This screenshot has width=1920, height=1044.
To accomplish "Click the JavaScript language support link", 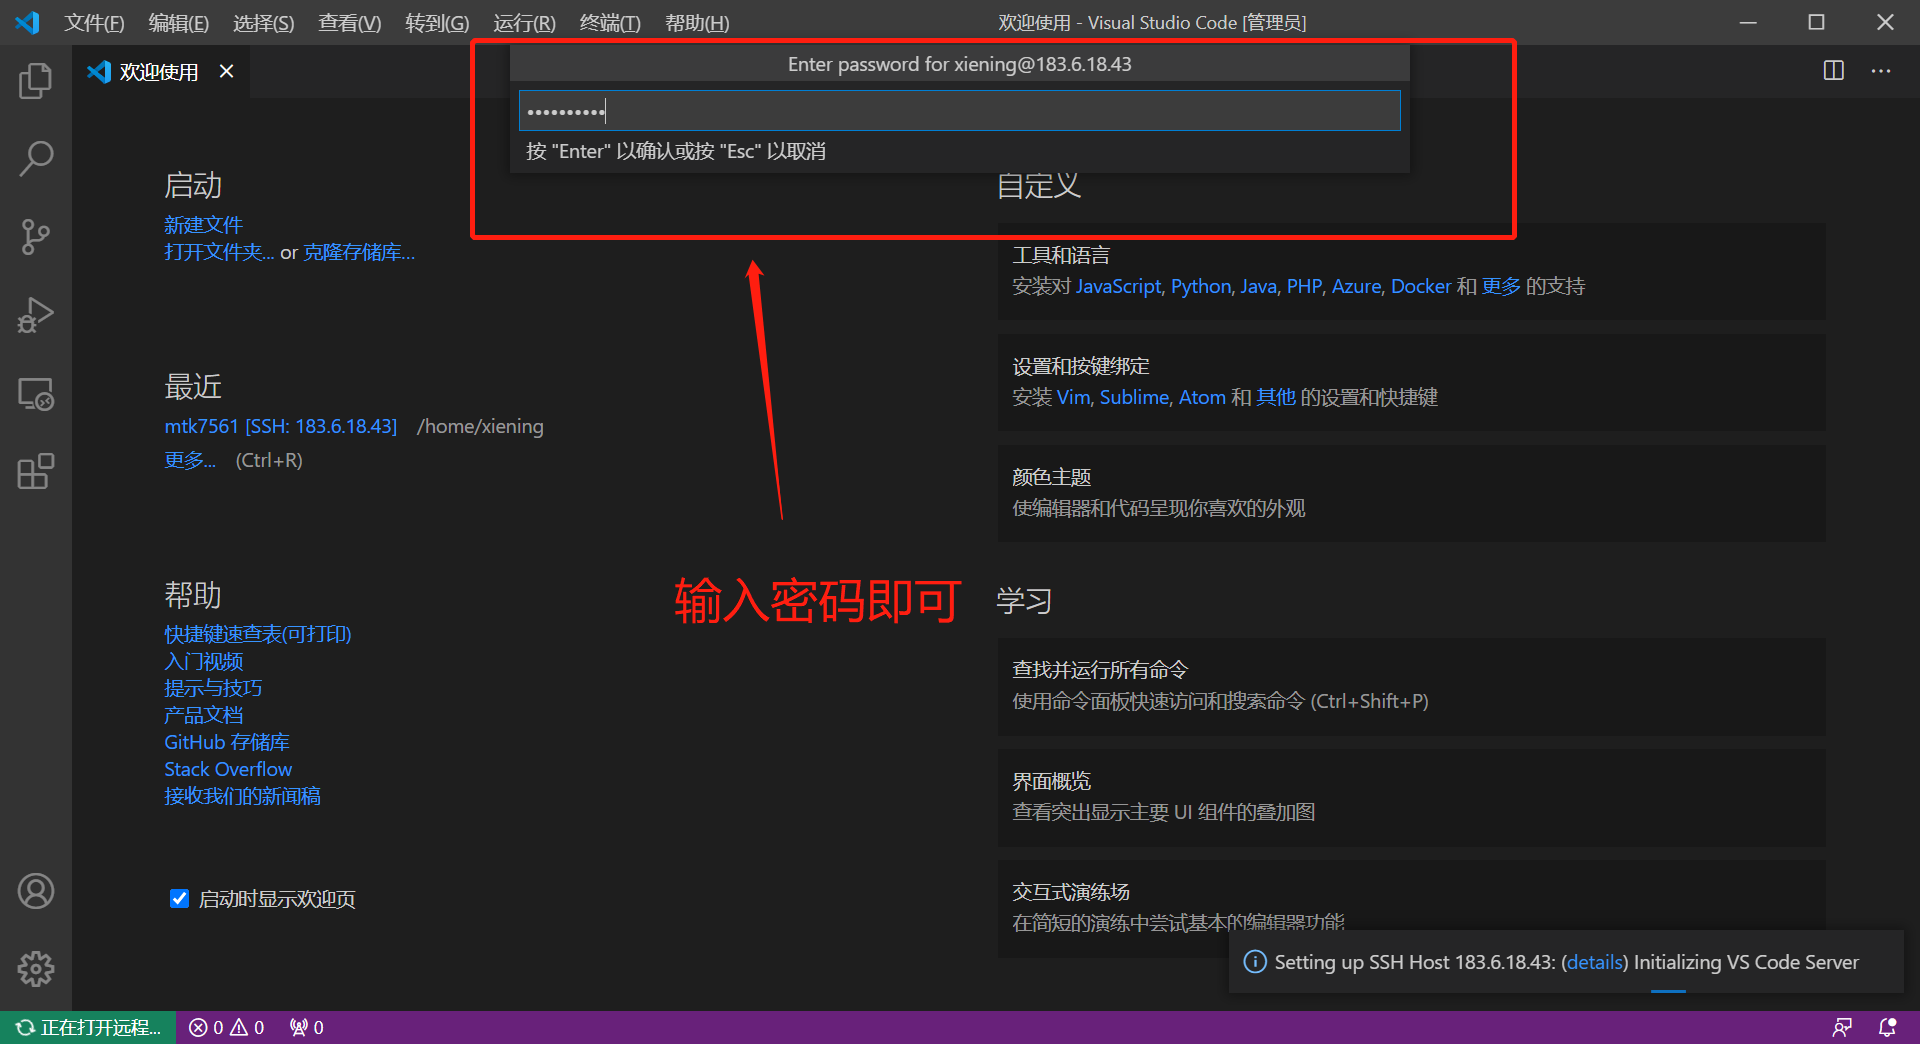I will pos(1118,286).
